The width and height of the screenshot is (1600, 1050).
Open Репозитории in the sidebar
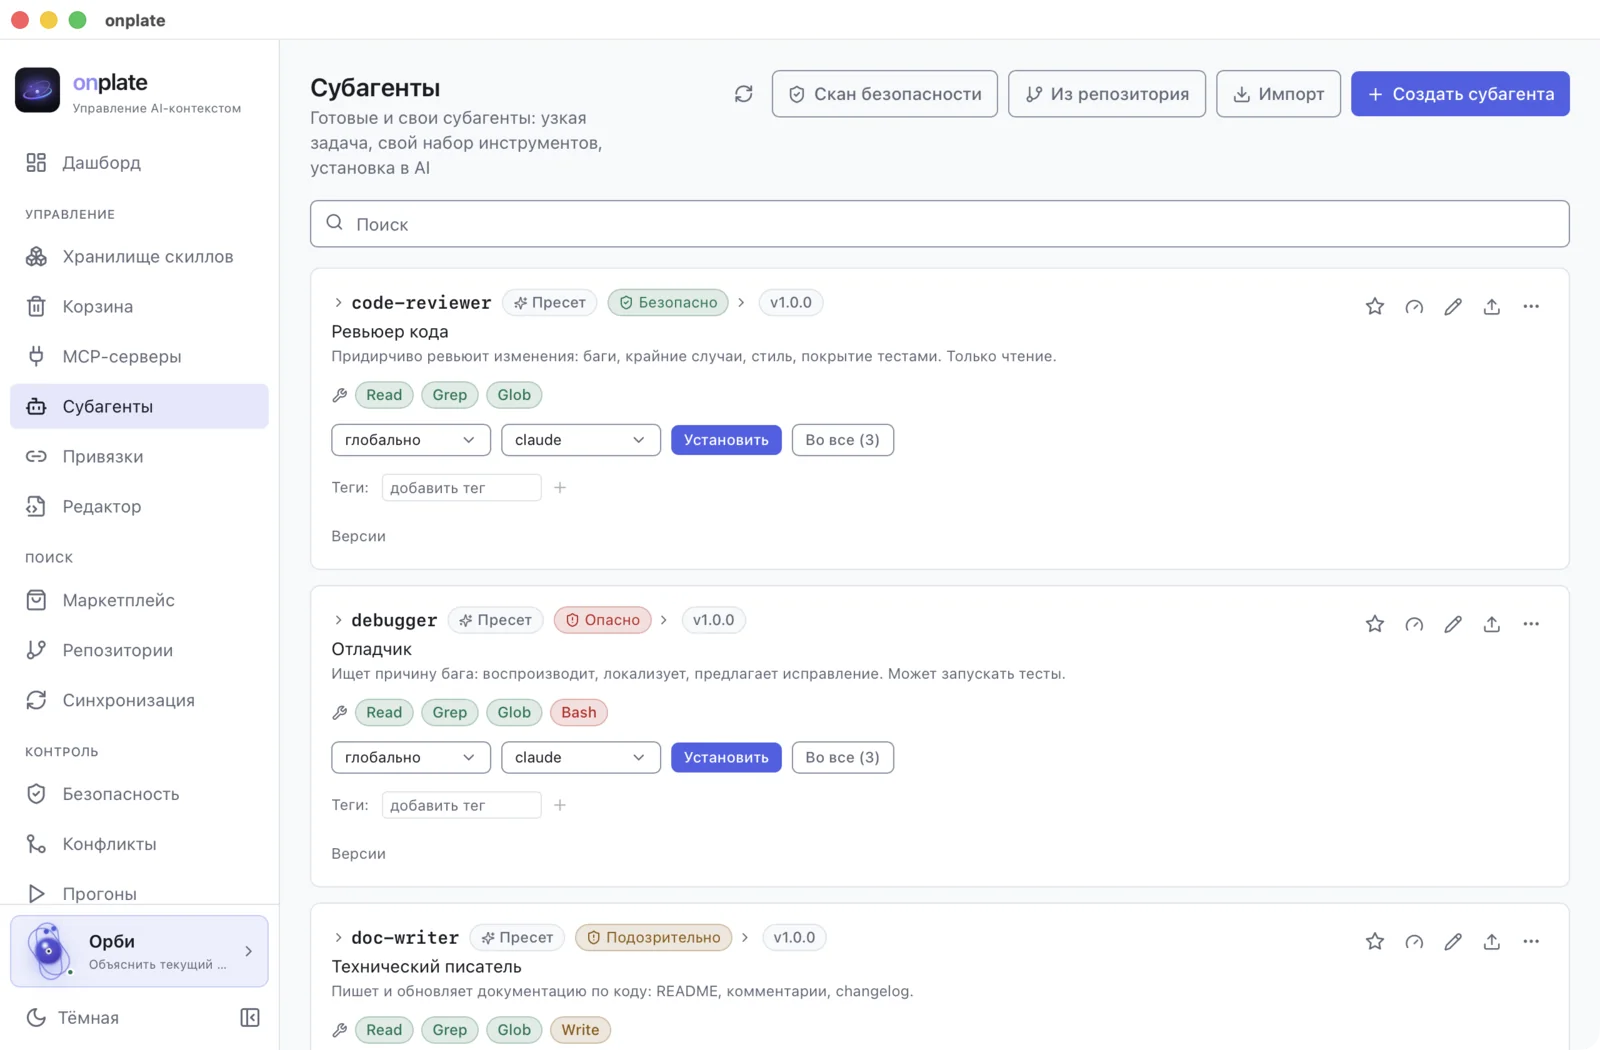pos(139,651)
